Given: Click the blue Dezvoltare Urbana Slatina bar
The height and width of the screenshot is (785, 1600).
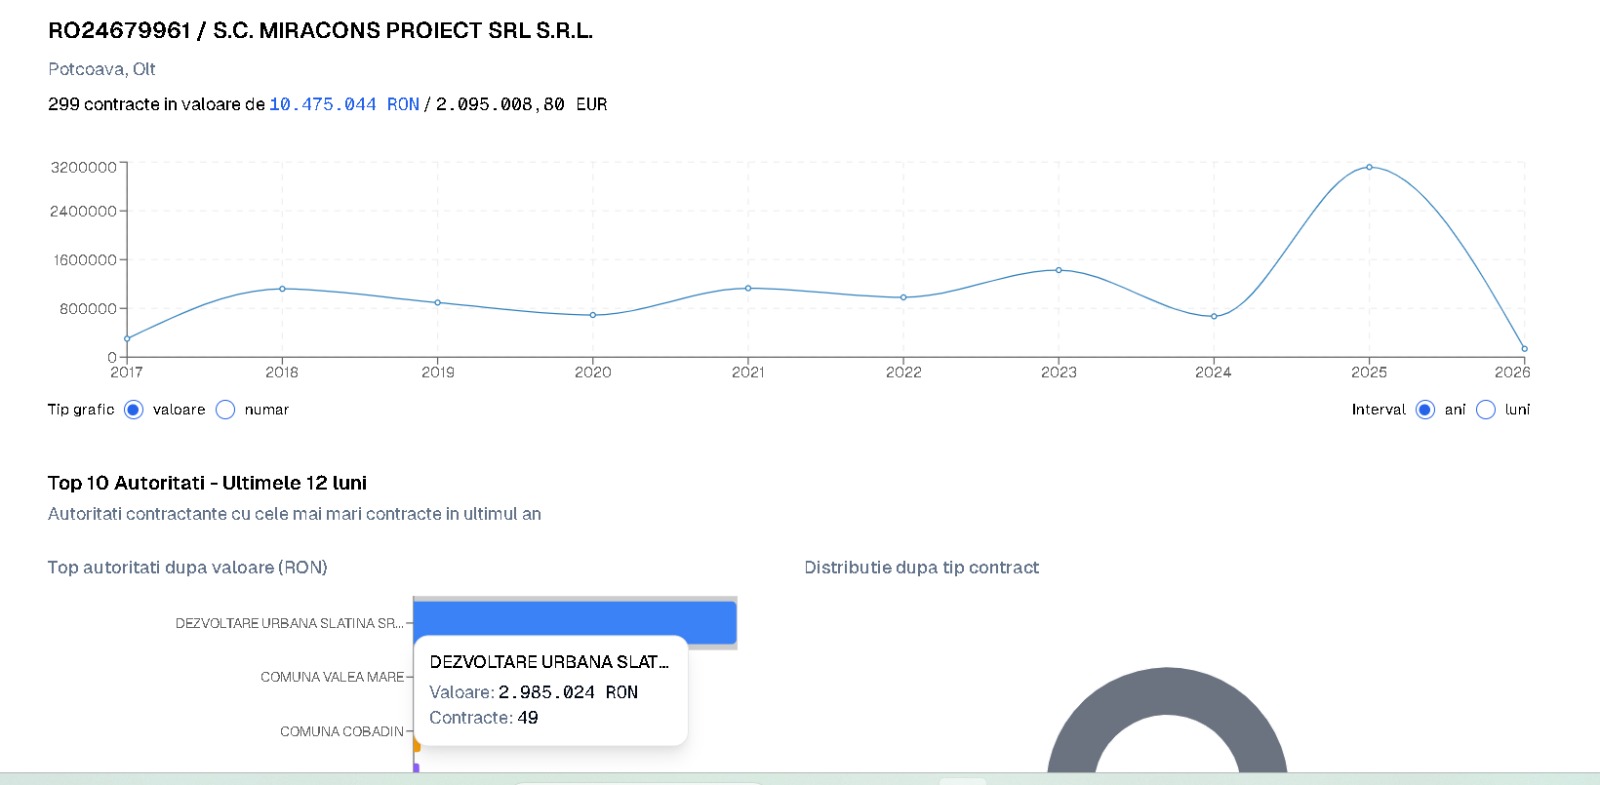Looking at the screenshot, I should pos(574,620).
